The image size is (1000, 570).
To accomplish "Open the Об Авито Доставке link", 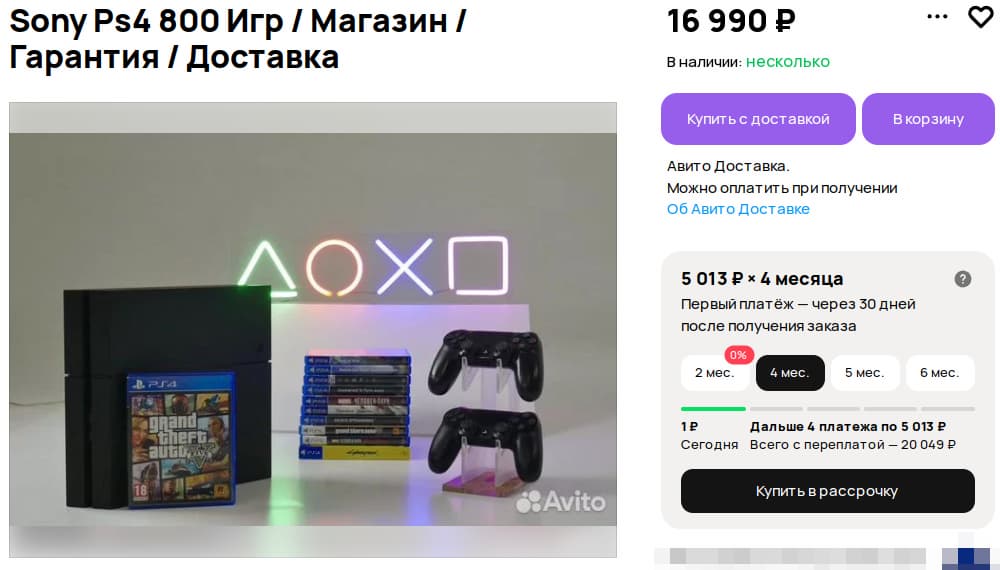I will point(738,209).
